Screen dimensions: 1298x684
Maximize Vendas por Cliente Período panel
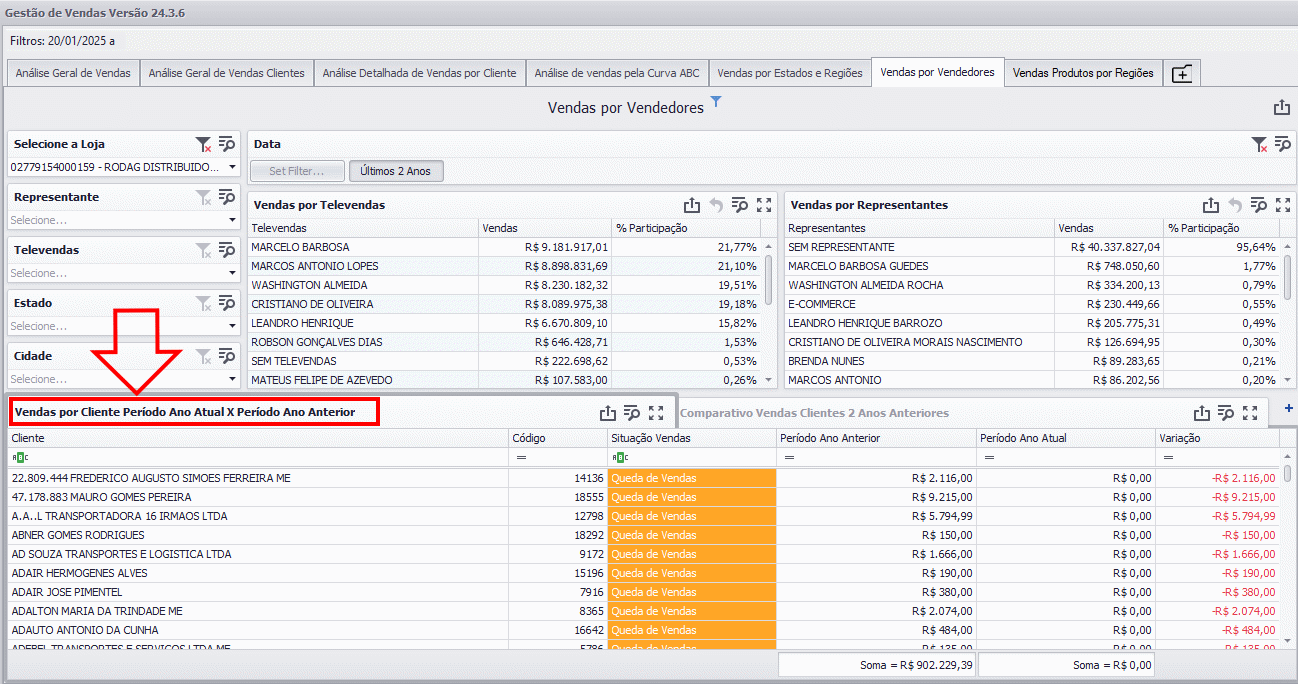[656, 412]
